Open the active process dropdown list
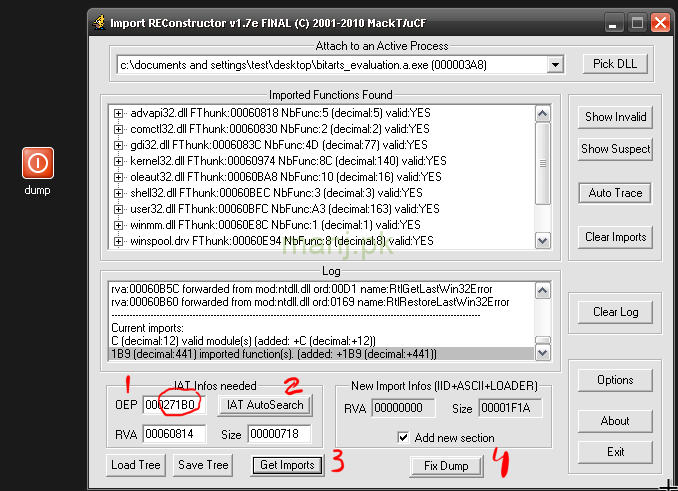678x491 pixels. (x=555, y=65)
